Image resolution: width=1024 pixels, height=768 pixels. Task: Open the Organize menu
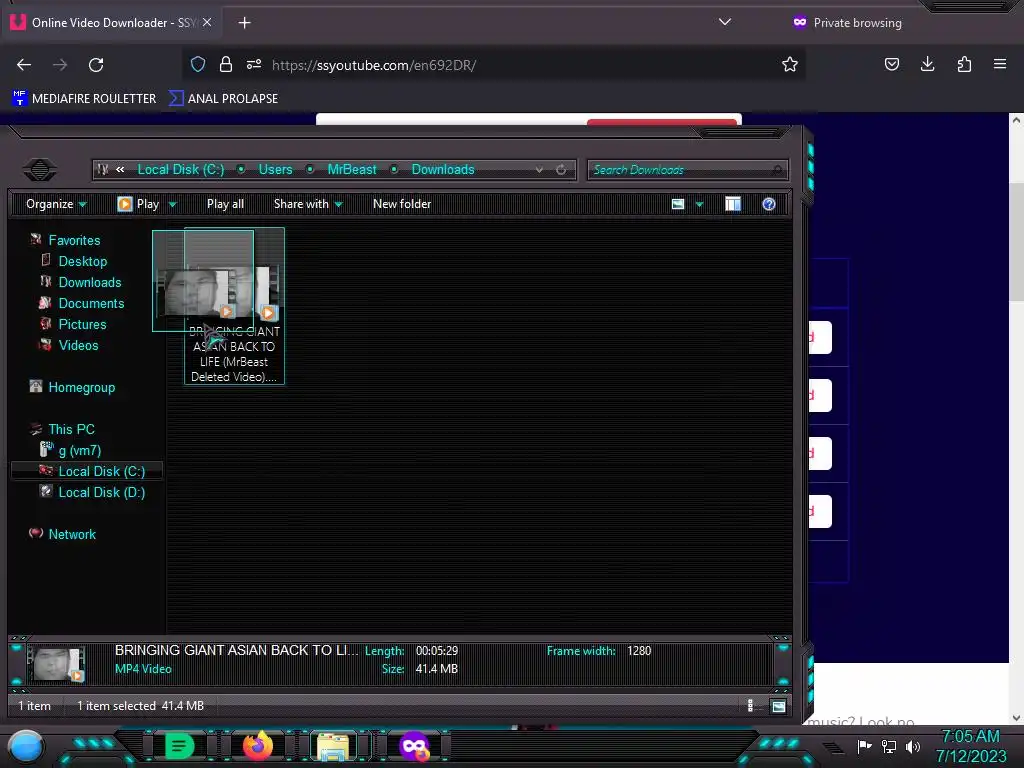pyautogui.click(x=56, y=204)
